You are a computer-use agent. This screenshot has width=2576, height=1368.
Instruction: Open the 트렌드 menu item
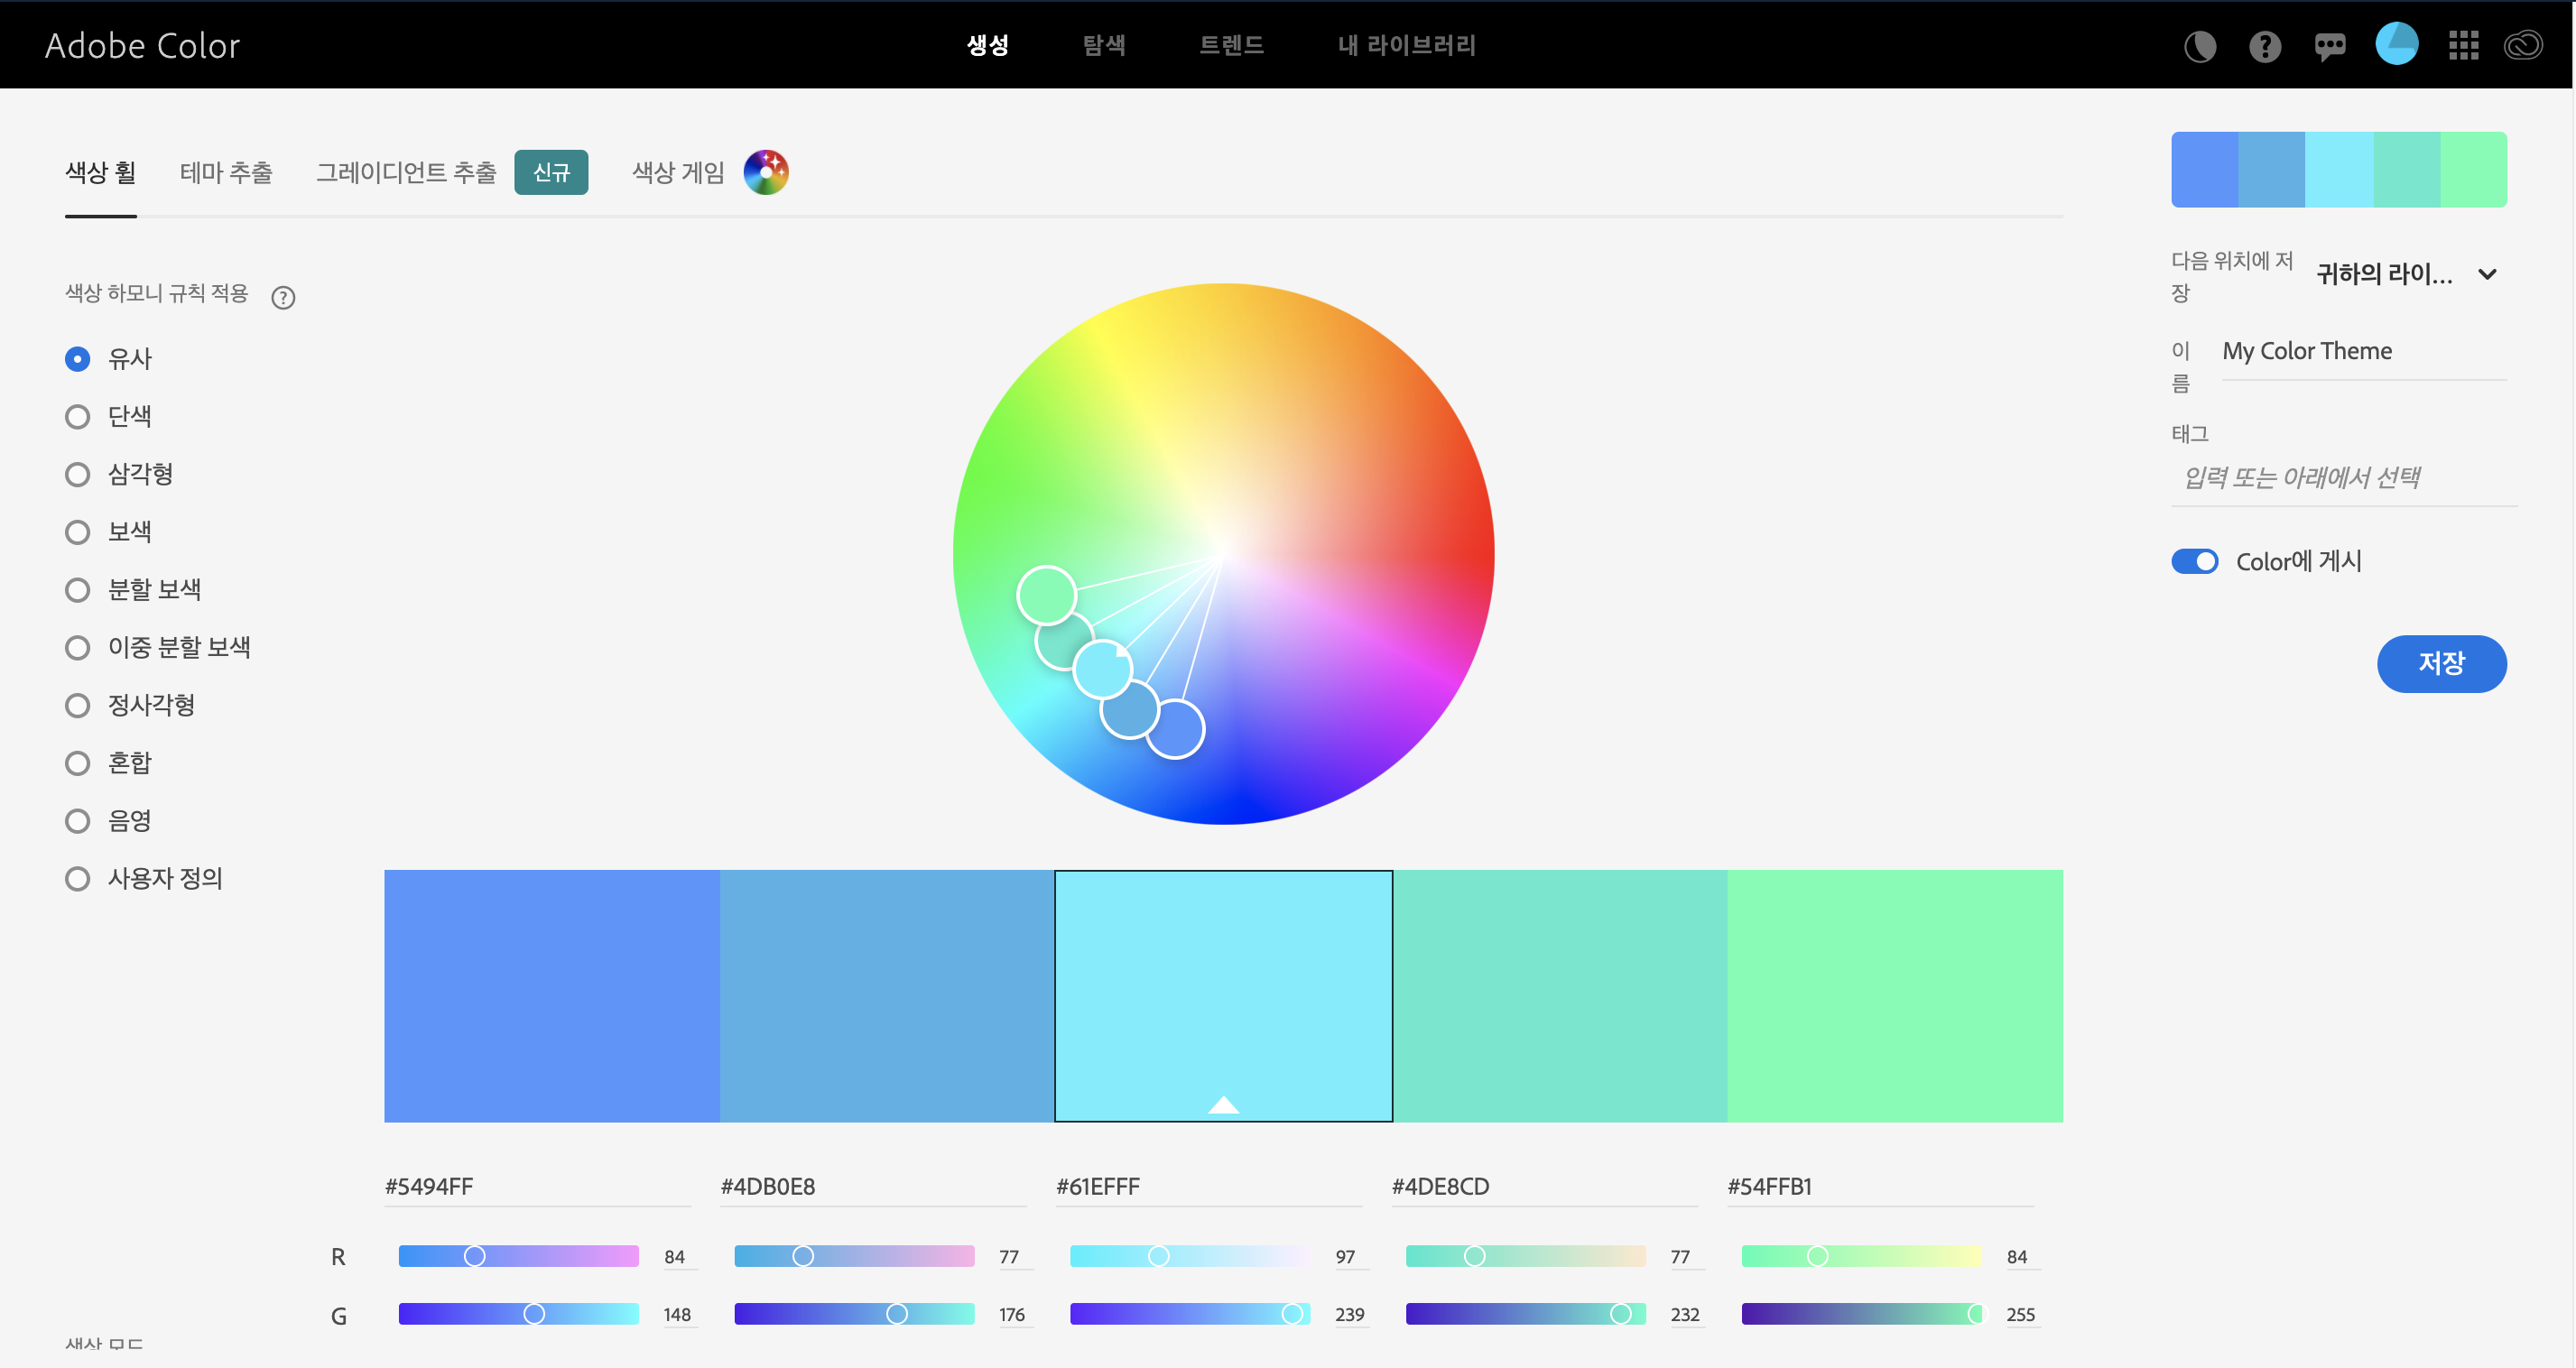pos(1231,45)
